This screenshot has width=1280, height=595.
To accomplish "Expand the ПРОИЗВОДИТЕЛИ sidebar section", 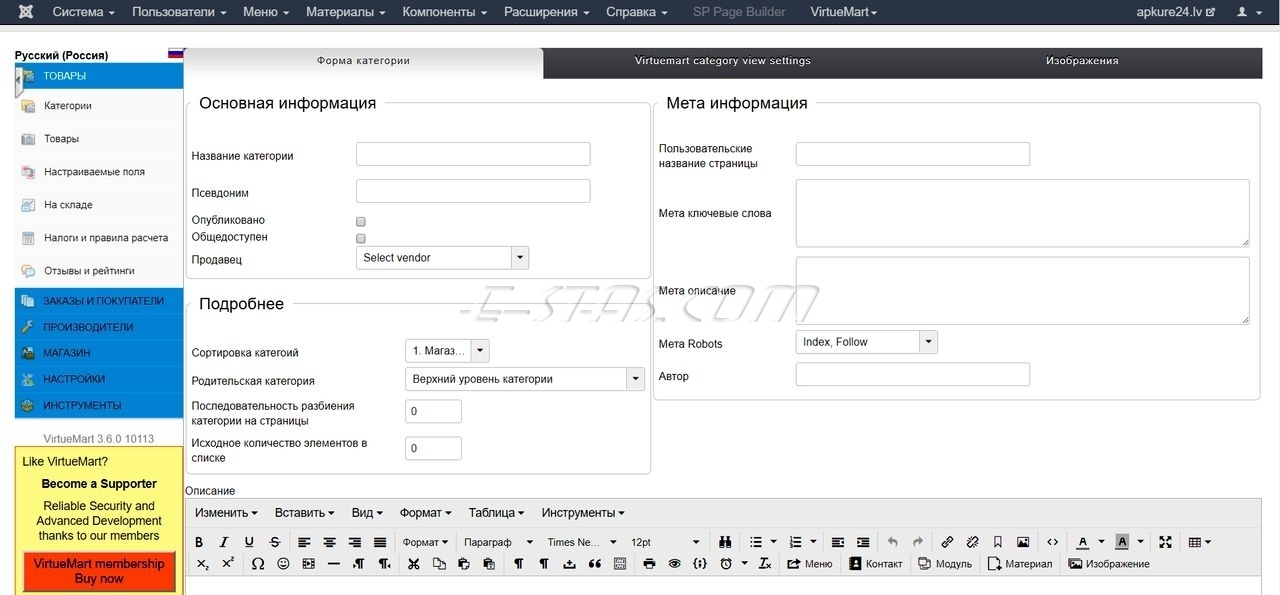I will point(99,327).
